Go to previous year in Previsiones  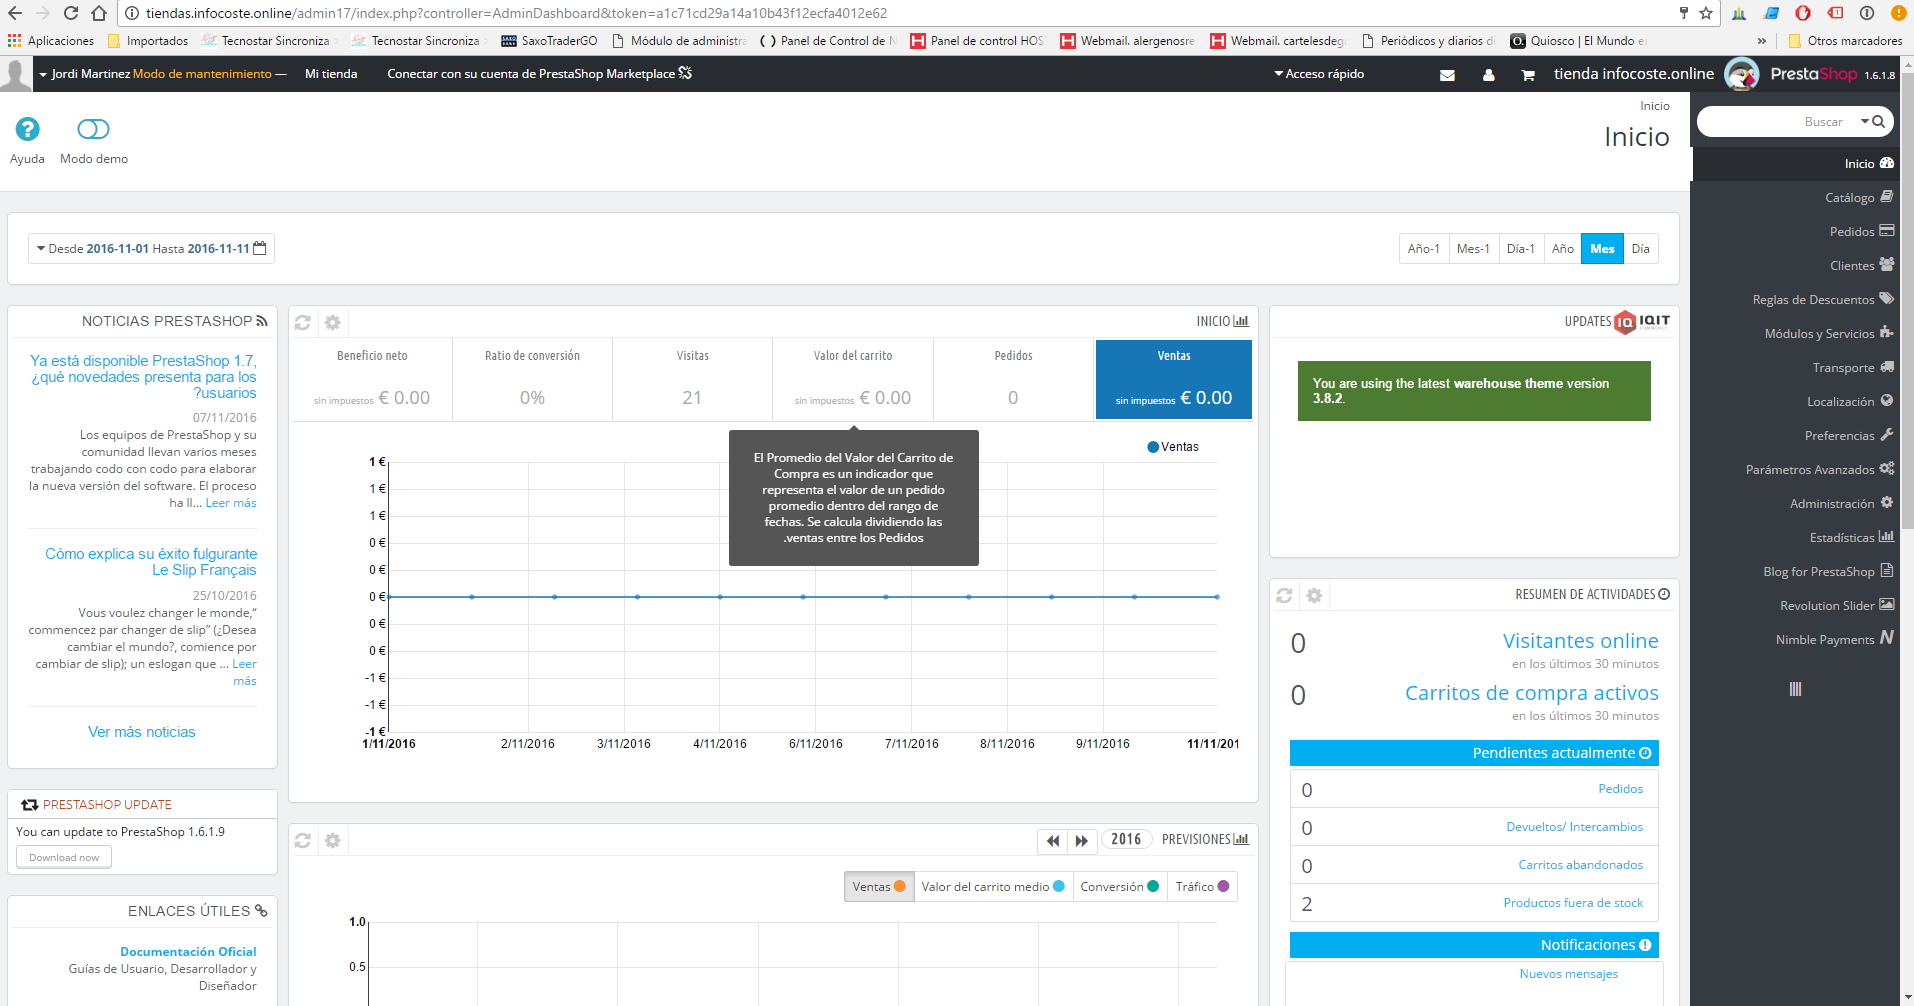(x=1053, y=841)
